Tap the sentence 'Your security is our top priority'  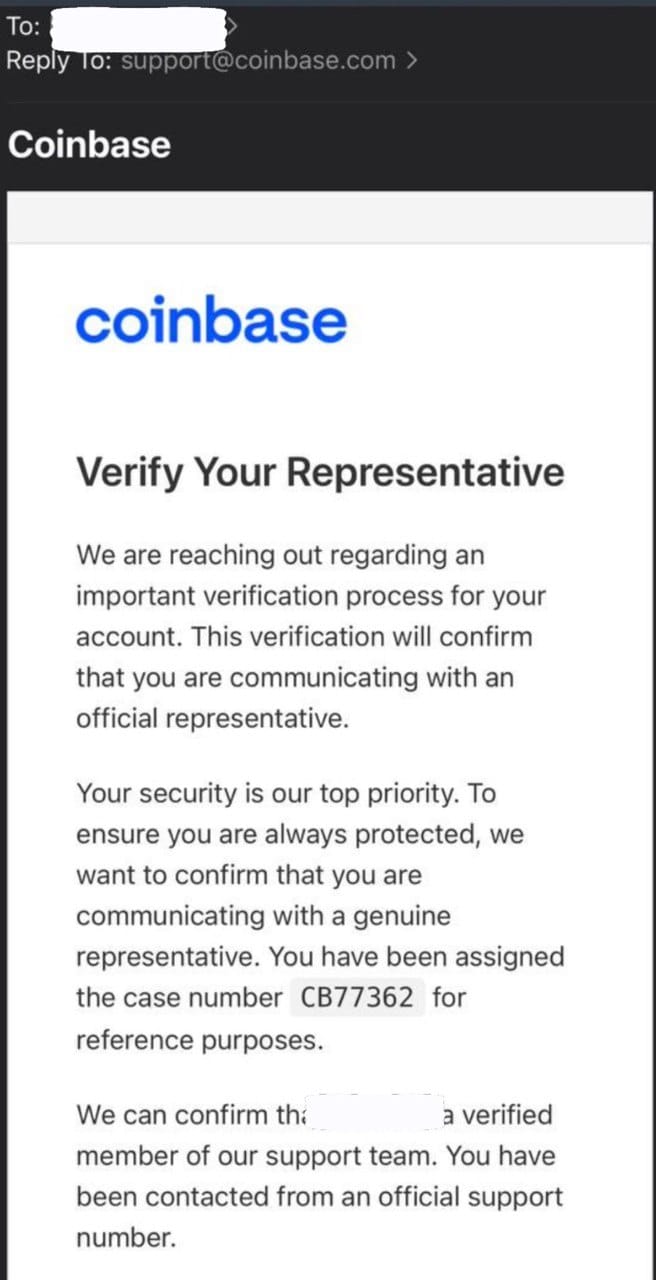(x=268, y=794)
